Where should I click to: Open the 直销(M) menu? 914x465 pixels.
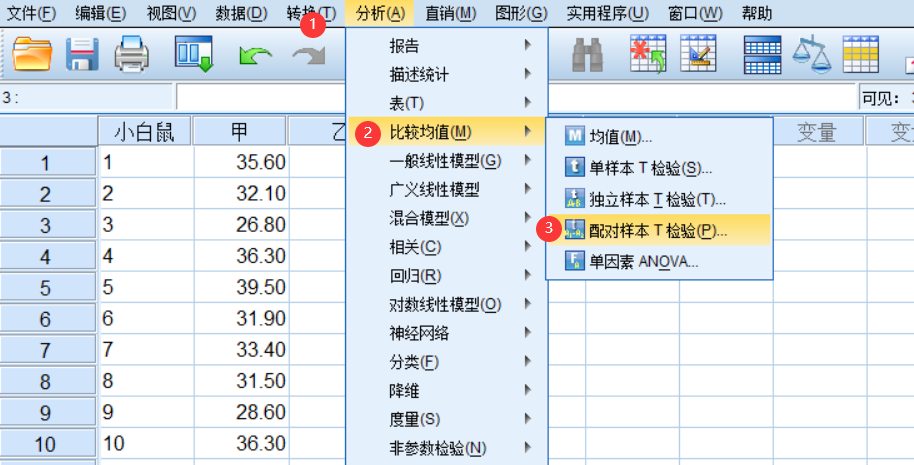[x=451, y=13]
